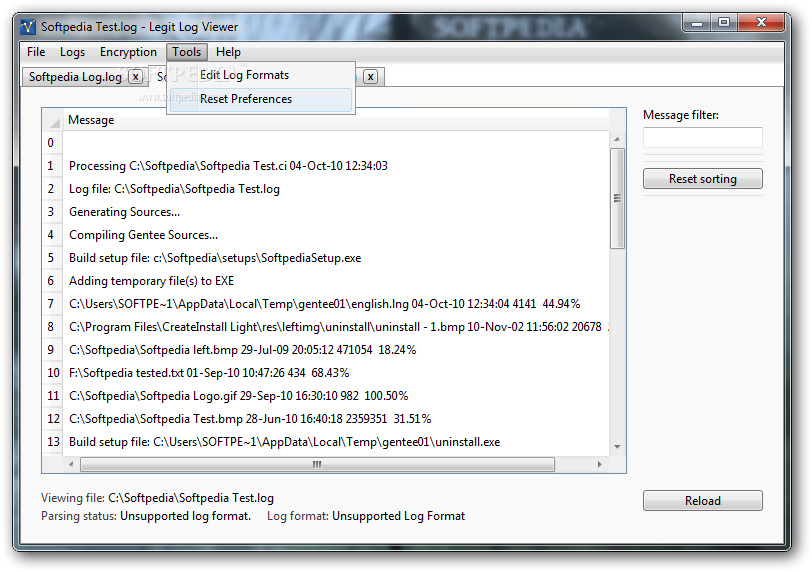
Task: Select the 'F:\Softpedia tested.txt' row
Action: (336, 373)
